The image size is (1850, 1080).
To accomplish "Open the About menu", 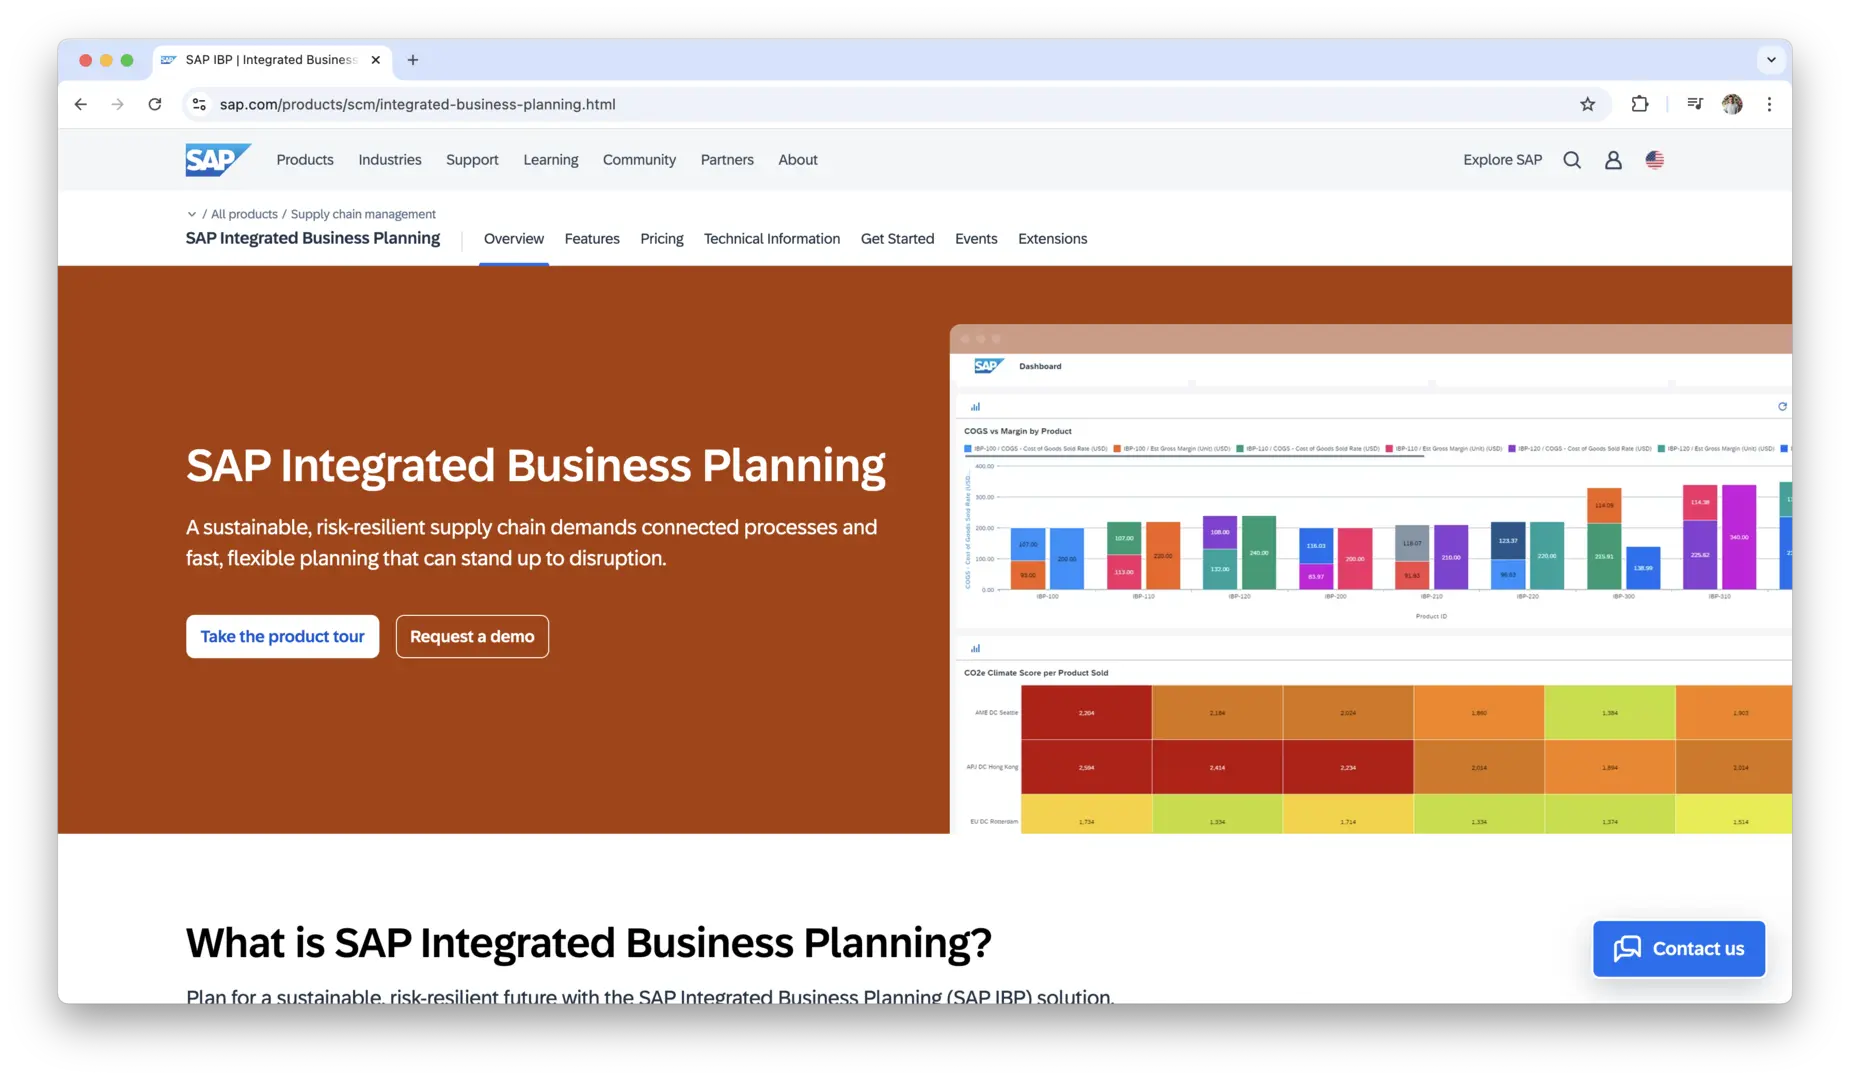I will [x=798, y=160].
